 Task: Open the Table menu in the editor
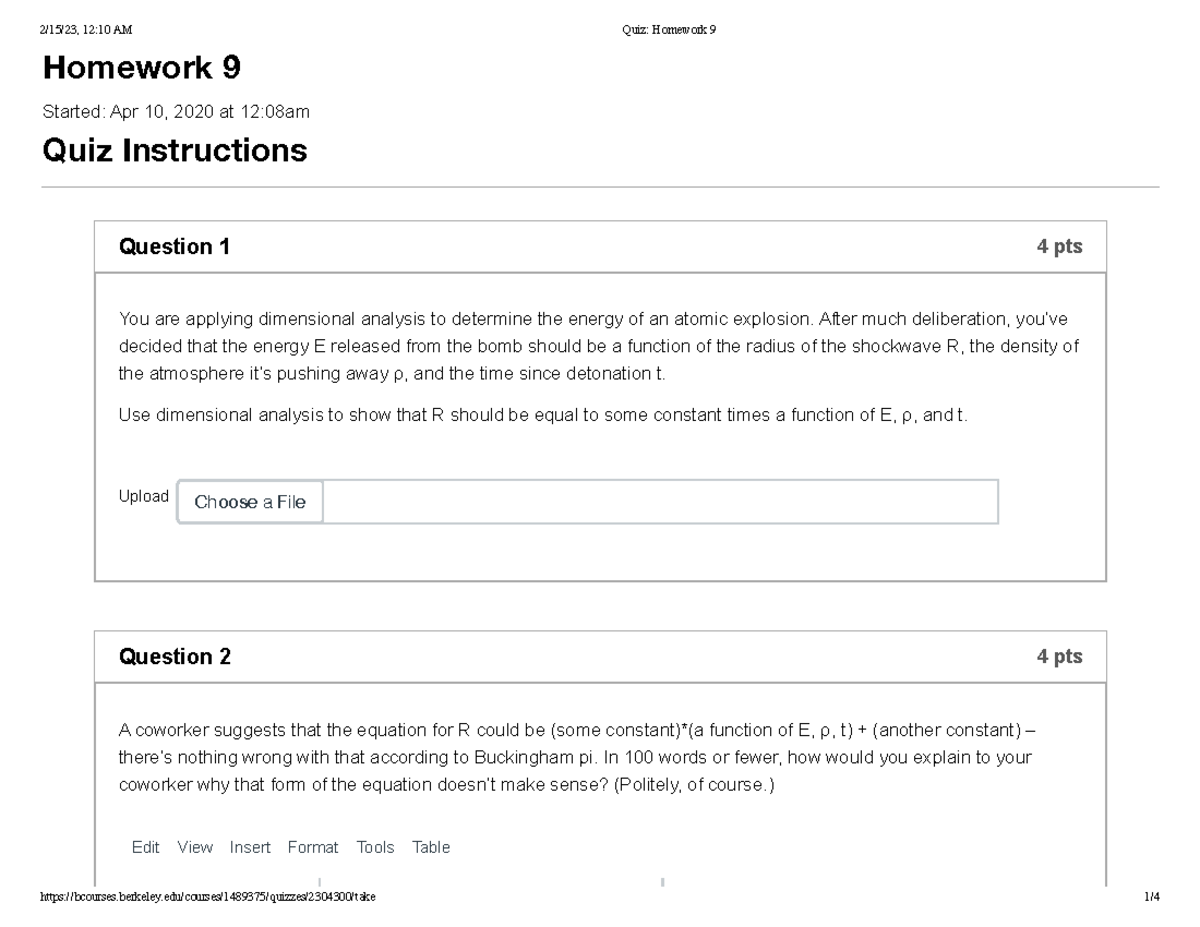pyautogui.click(x=430, y=847)
